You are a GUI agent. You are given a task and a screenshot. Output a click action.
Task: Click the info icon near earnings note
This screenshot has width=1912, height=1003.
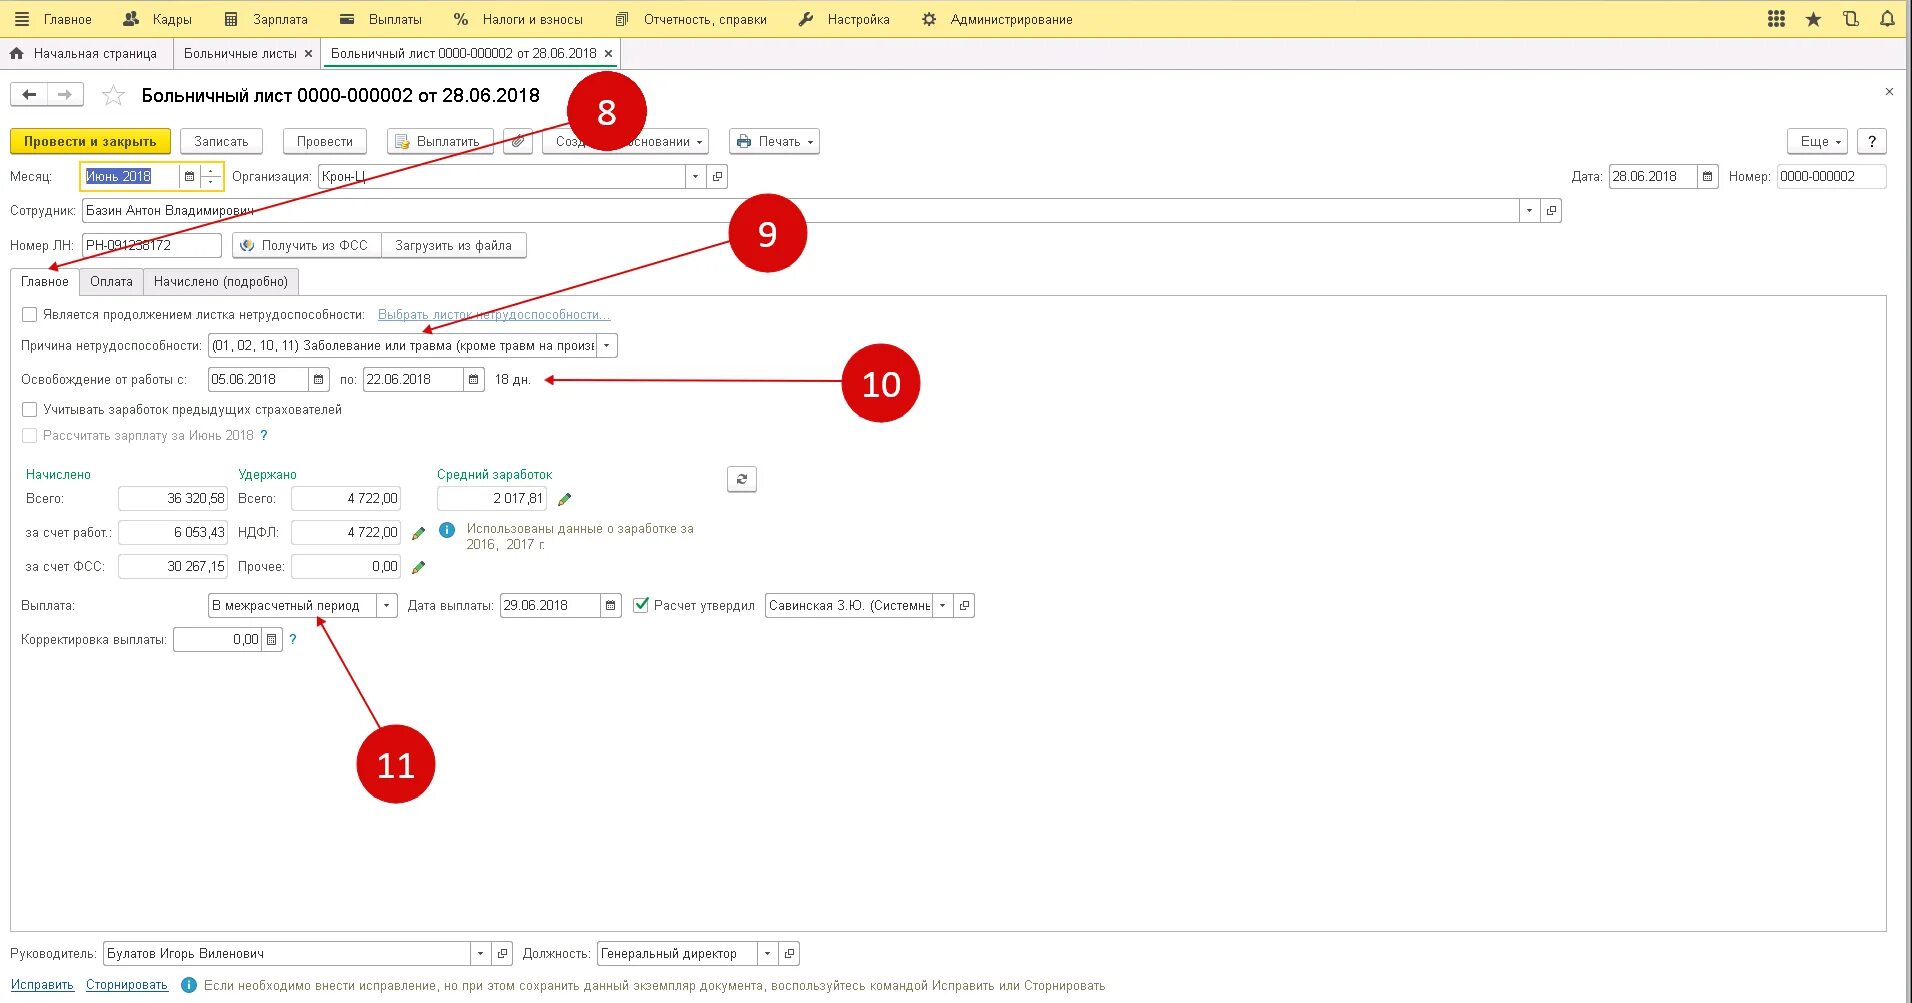coord(447,529)
